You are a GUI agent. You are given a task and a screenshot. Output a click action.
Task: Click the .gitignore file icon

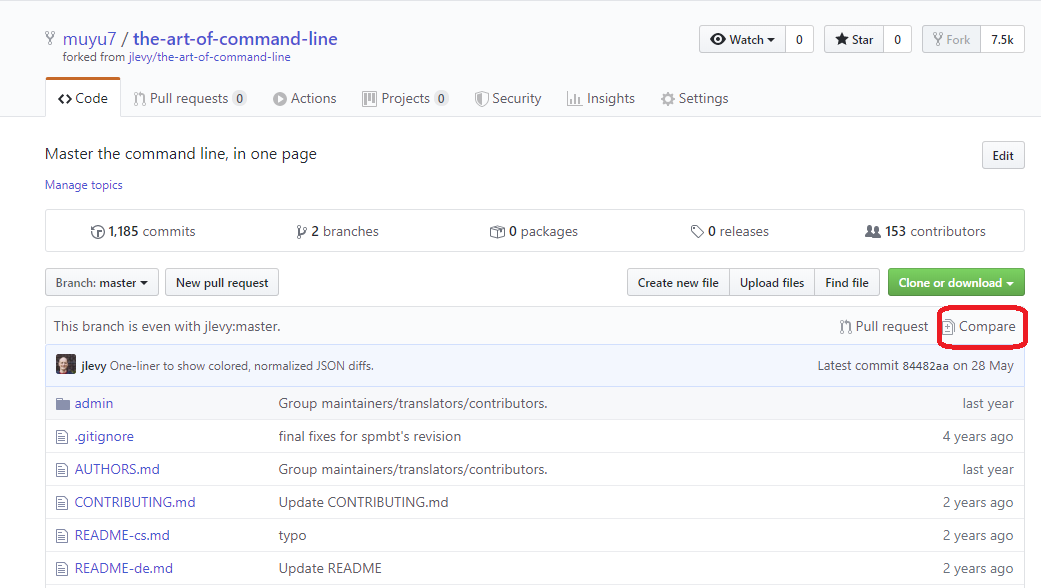click(63, 437)
